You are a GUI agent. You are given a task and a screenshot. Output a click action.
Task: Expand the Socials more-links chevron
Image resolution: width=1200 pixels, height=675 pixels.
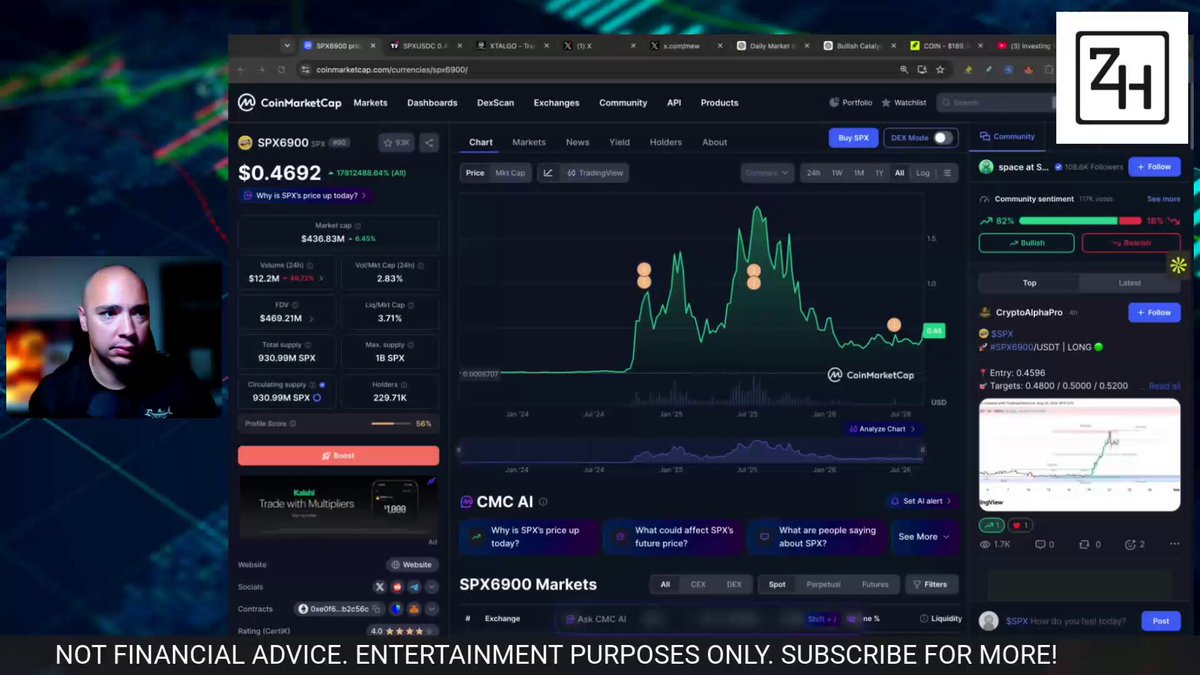pyautogui.click(x=431, y=587)
